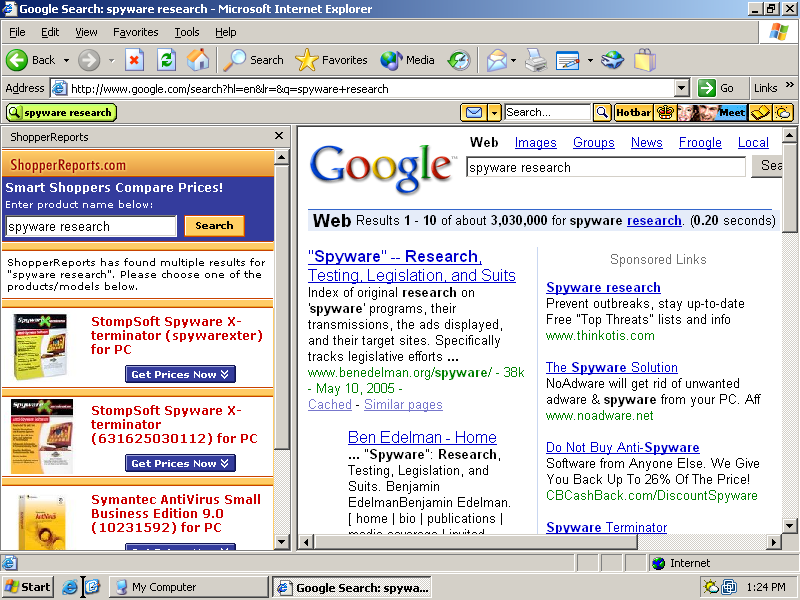This screenshot has width=800, height=600.
Task: Open the Forward history dropdown arrow
Action: point(111,60)
